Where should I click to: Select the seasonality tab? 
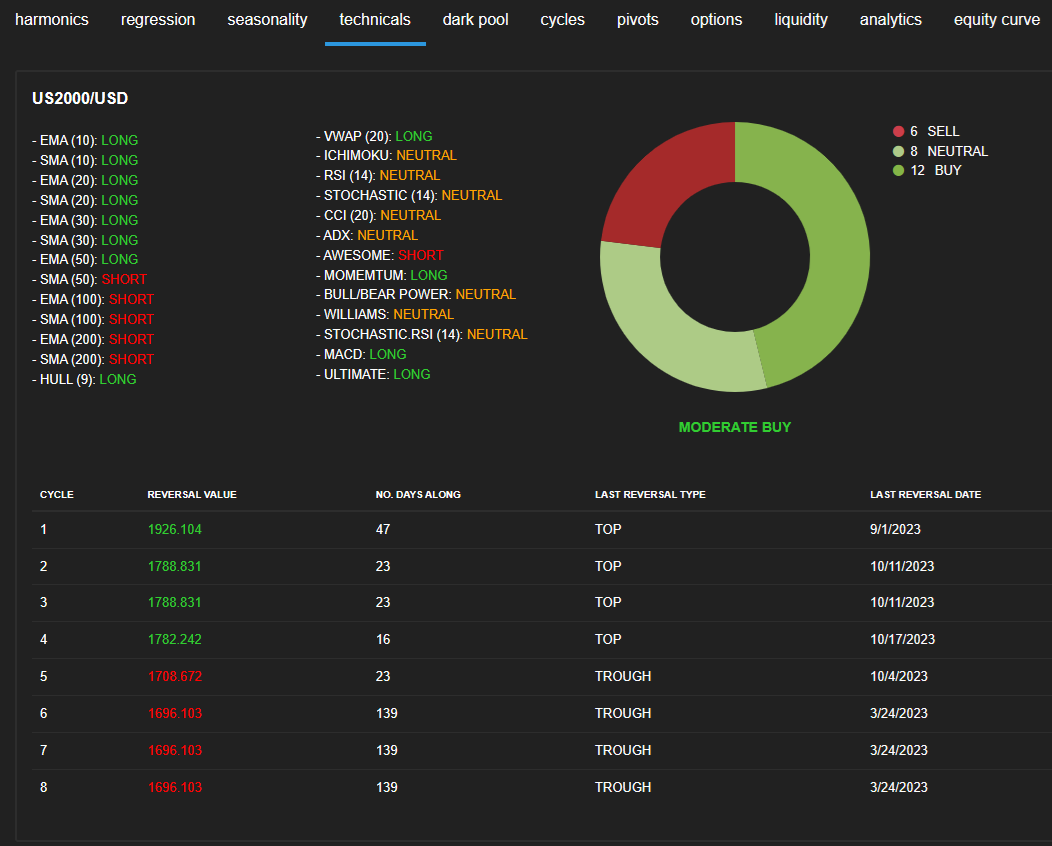[267, 20]
